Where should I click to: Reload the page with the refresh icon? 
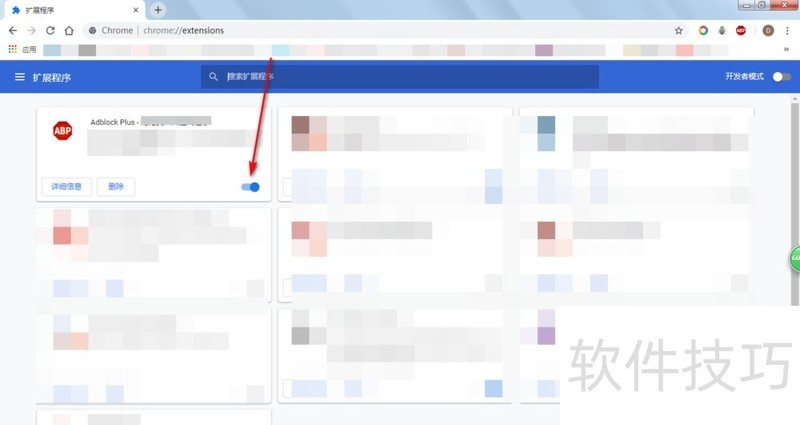[x=50, y=31]
